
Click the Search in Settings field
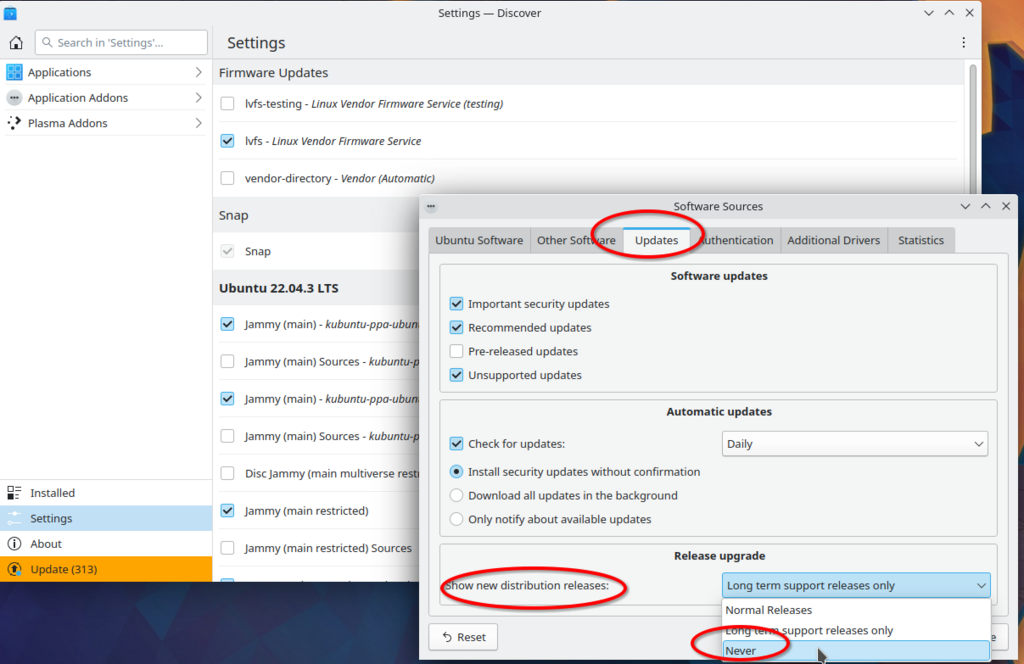[x=121, y=43]
